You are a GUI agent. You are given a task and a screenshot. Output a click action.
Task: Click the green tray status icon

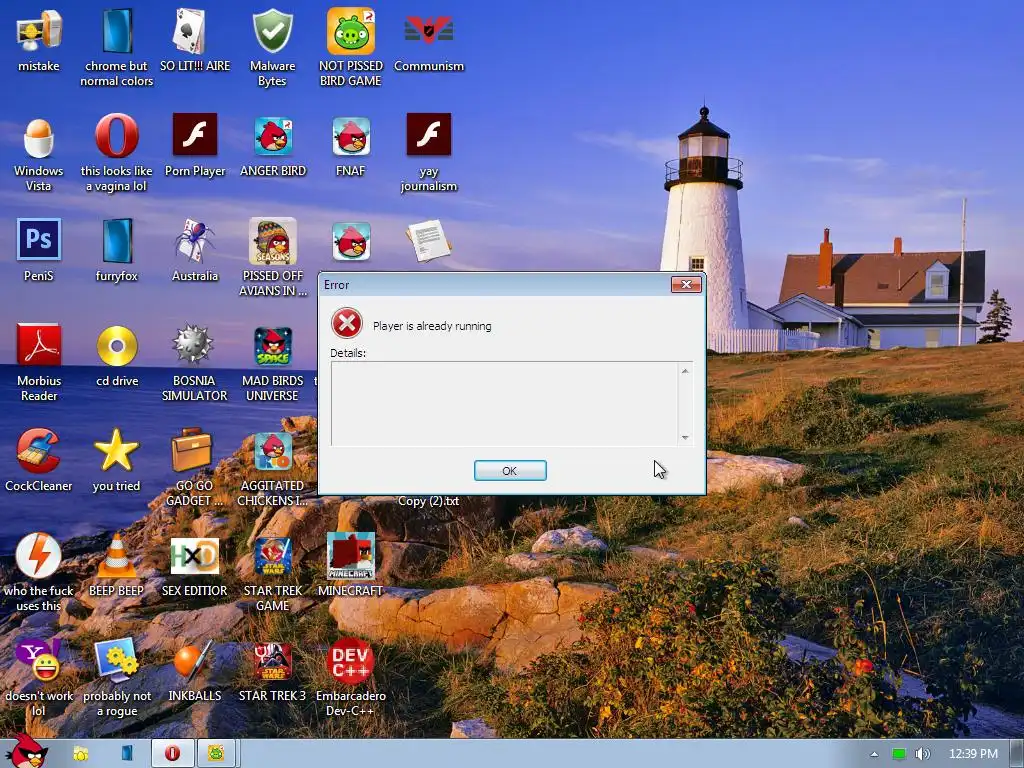tap(899, 754)
